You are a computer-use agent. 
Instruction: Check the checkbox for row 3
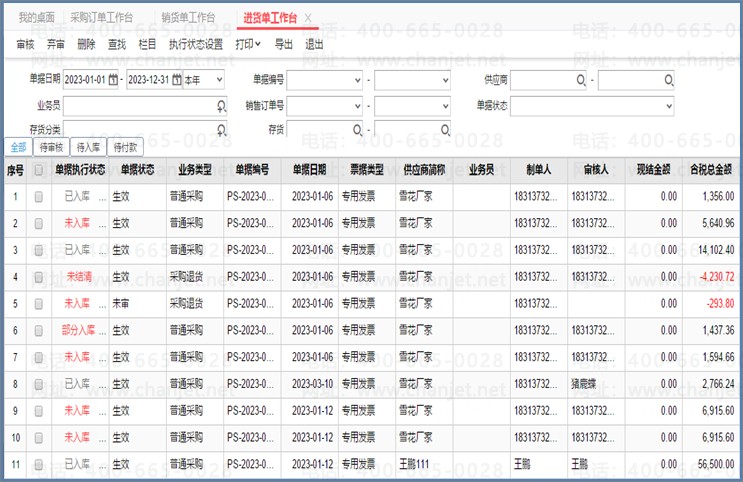coord(38,250)
